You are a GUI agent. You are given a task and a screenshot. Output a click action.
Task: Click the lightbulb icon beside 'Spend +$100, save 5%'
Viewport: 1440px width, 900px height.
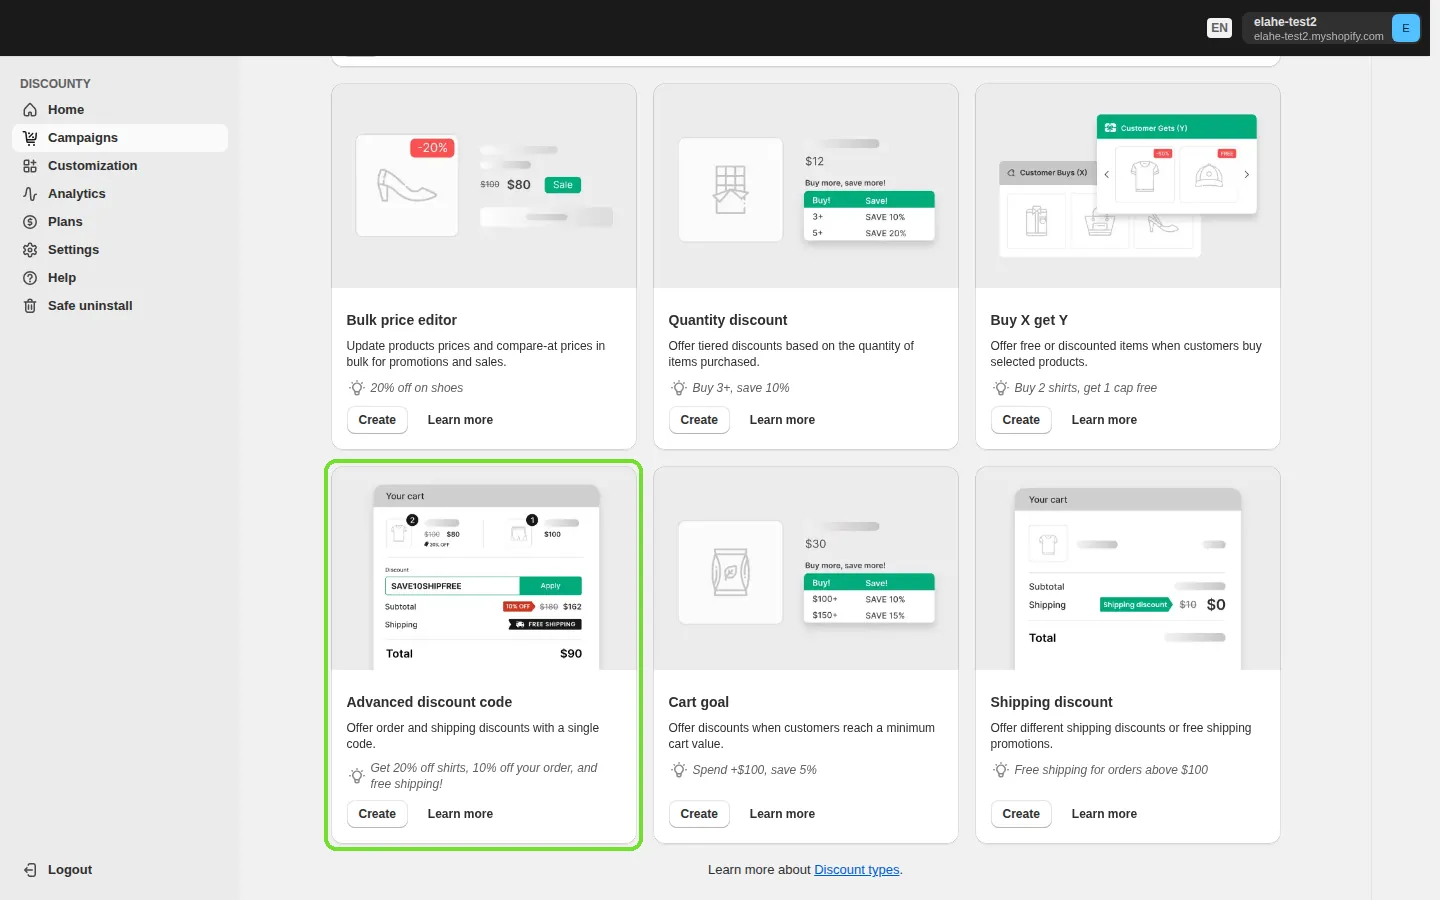coord(679,770)
